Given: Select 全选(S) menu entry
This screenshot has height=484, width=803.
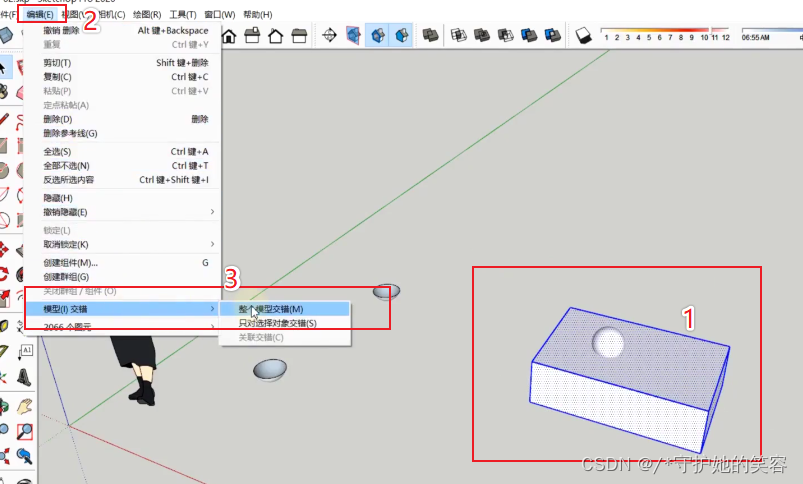Looking at the screenshot, I should coord(123,152).
